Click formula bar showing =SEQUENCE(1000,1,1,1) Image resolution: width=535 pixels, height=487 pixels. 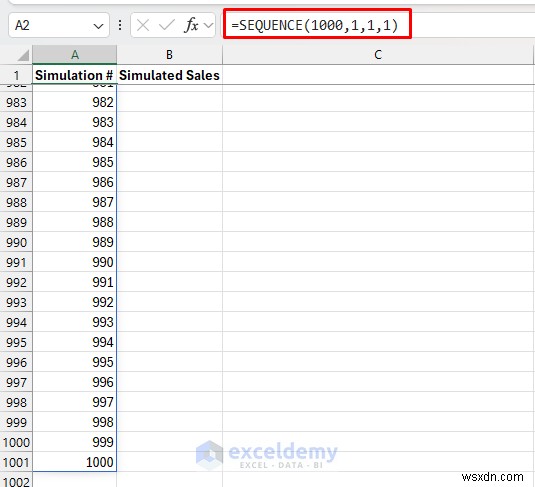[x=379, y=25]
